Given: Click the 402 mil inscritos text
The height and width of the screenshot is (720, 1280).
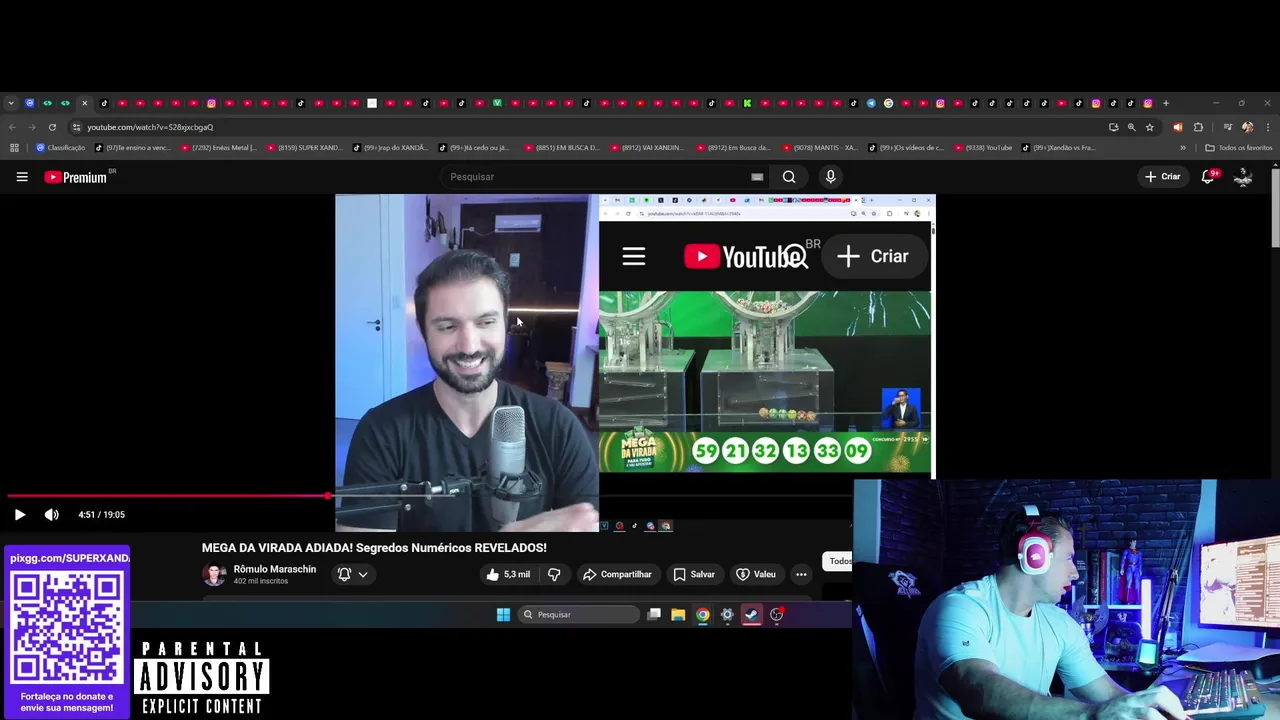Looking at the screenshot, I should click(x=261, y=581).
